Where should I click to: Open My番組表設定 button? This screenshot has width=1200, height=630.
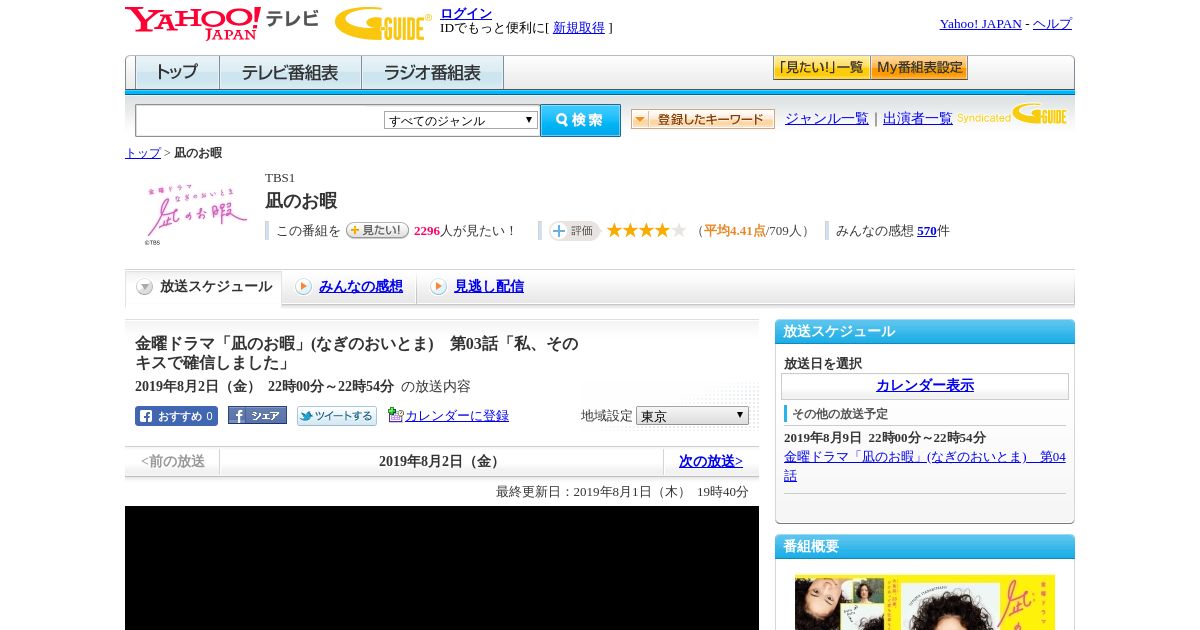pyautogui.click(x=919, y=68)
